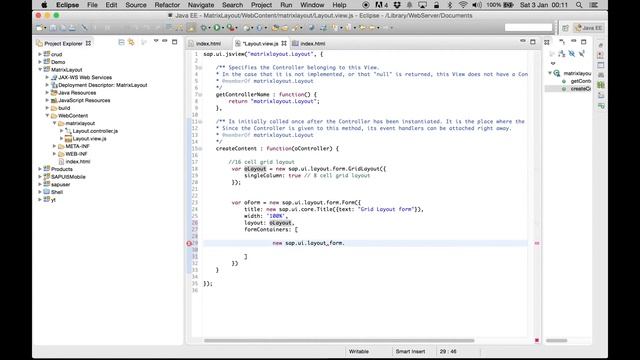Expand the META-INF folder
This screenshot has width=640, height=360.
click(55, 146)
